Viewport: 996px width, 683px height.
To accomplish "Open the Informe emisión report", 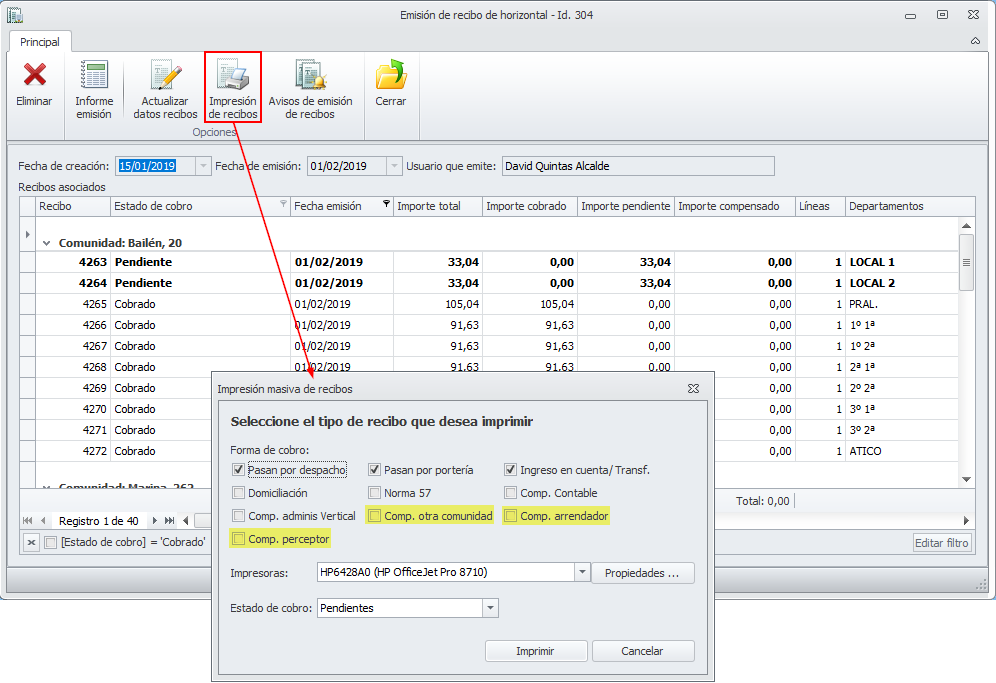I will [x=94, y=76].
